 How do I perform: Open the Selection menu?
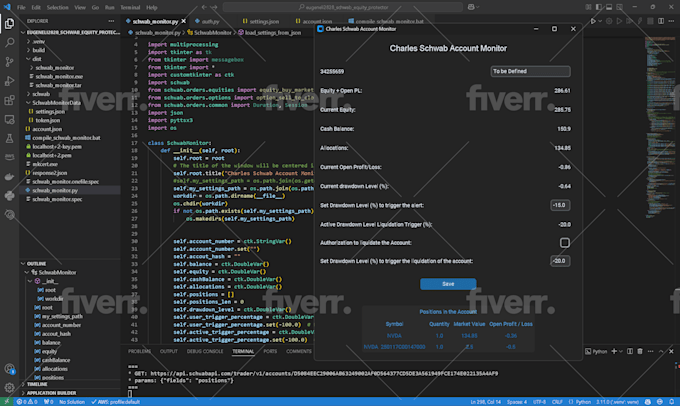click(57, 7)
